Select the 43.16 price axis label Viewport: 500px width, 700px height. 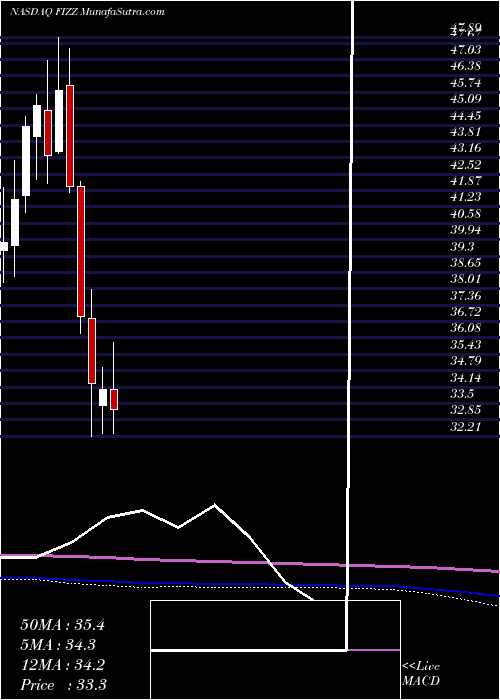[465, 148]
